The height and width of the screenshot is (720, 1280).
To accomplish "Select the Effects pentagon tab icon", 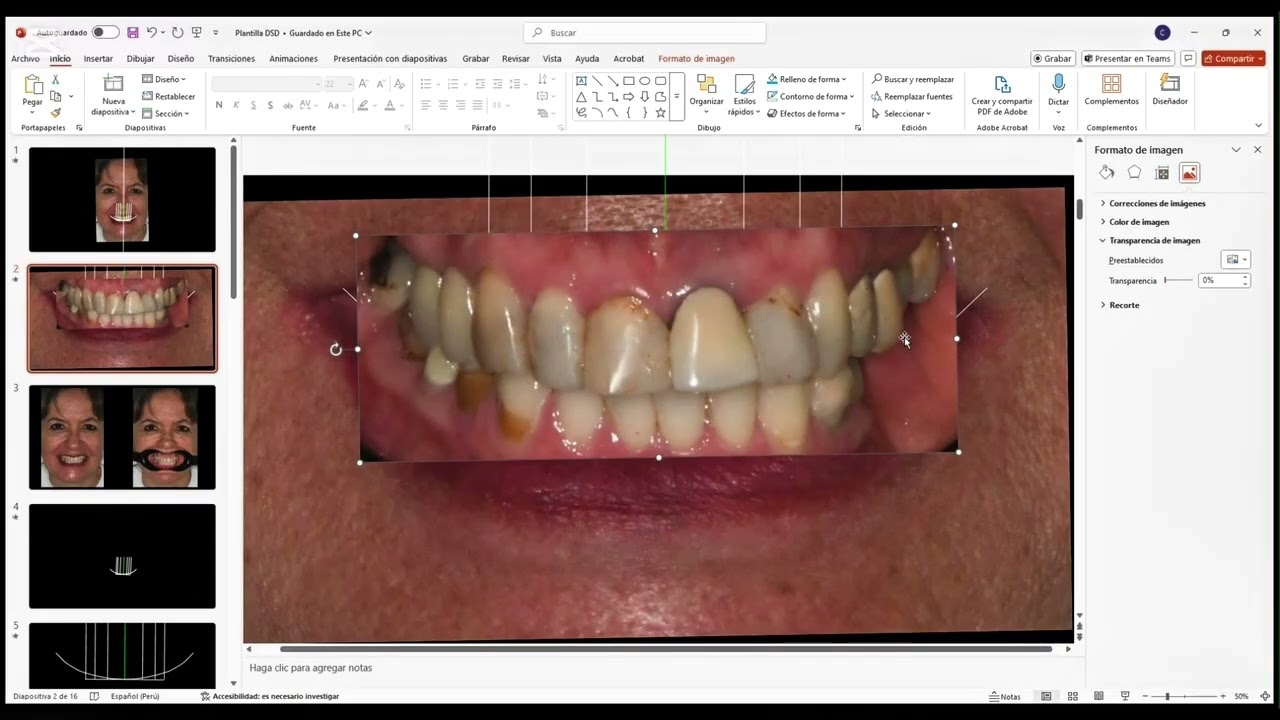I will click(1134, 173).
